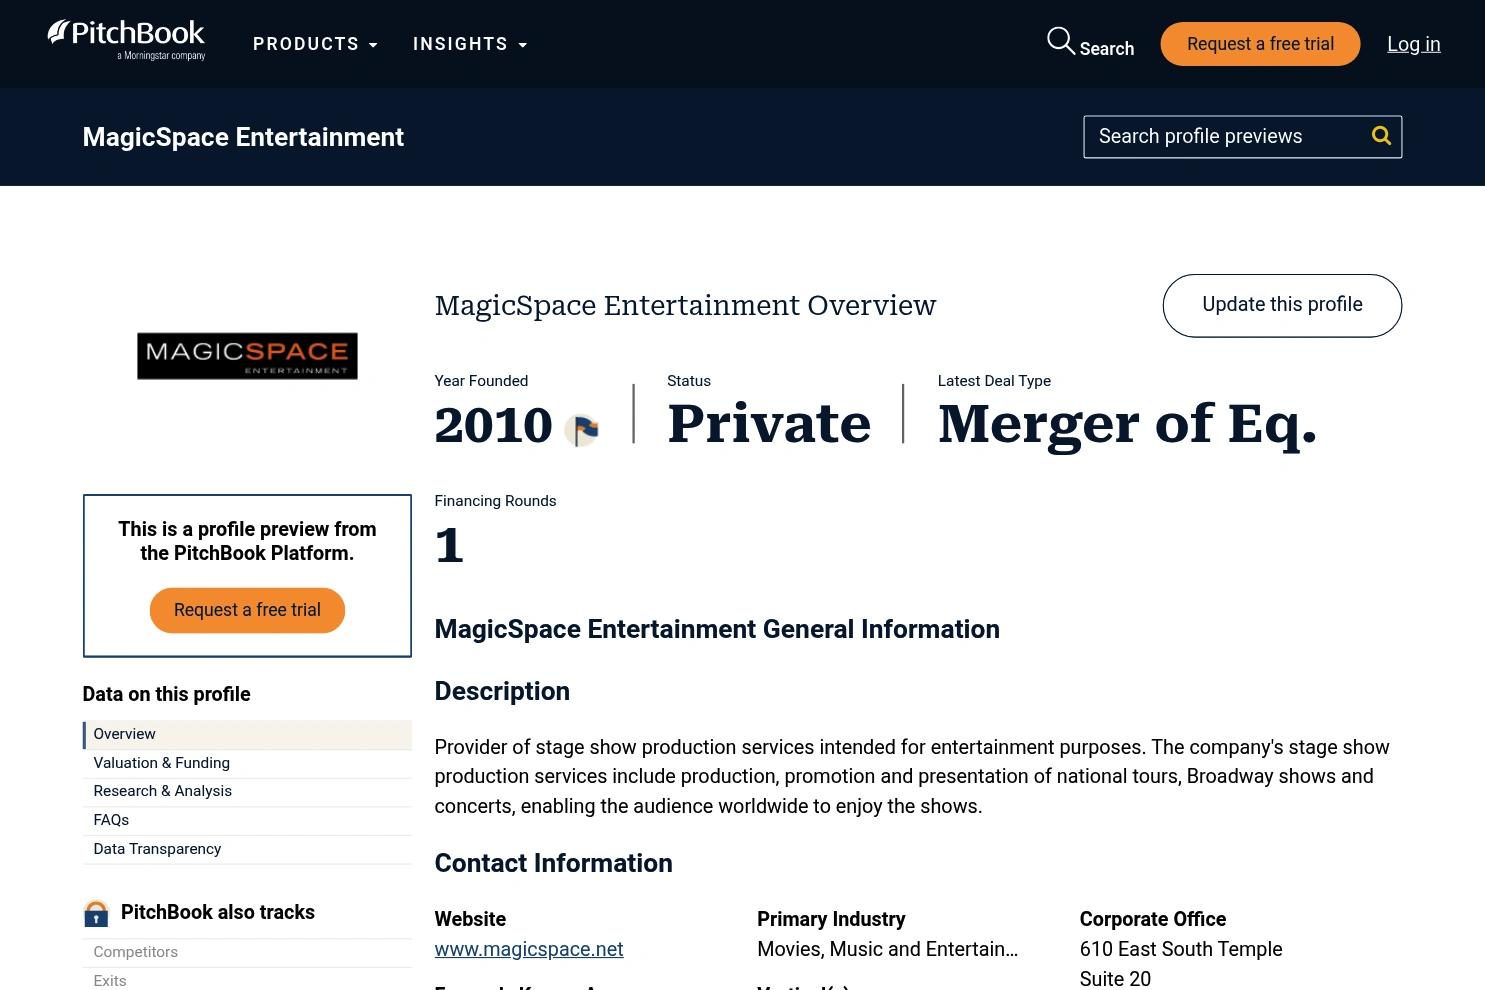Click the Movies, Music and Entertain… industry text
The width and height of the screenshot is (1485, 990).
click(x=888, y=949)
